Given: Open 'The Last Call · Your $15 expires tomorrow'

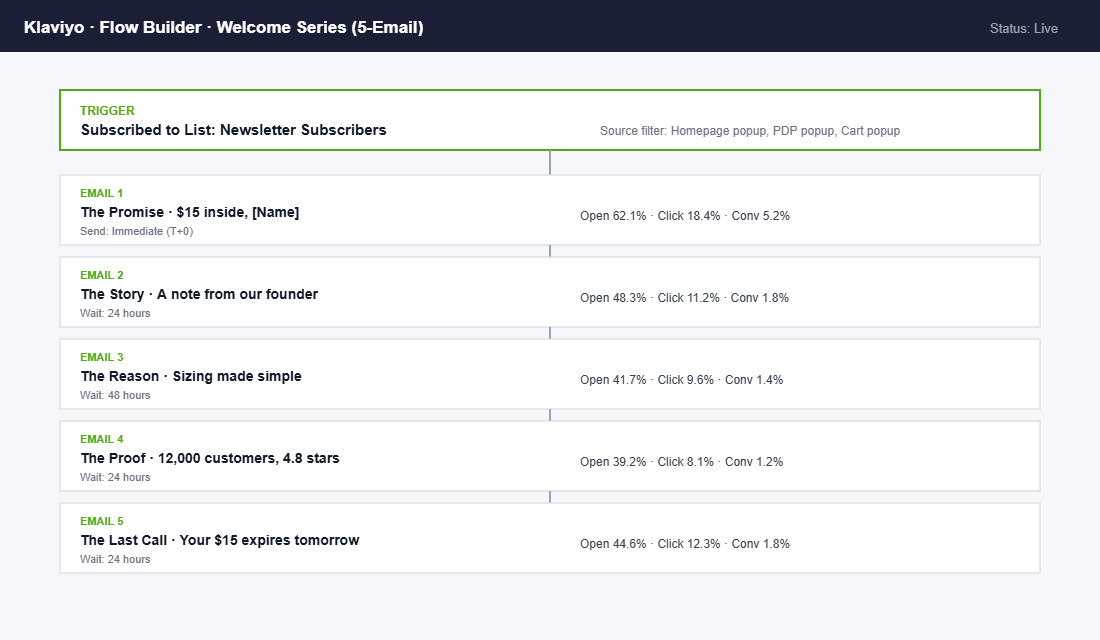Looking at the screenshot, I should [220, 540].
